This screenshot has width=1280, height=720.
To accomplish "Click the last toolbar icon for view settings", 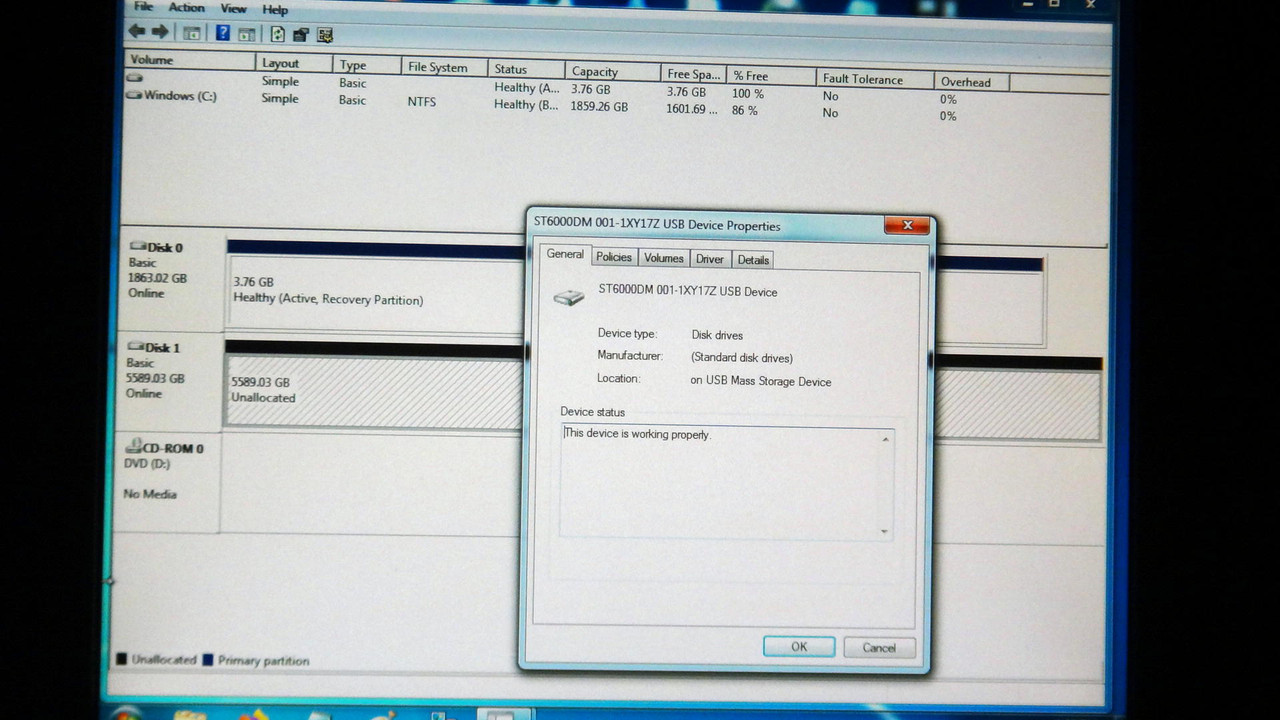I will [325, 35].
